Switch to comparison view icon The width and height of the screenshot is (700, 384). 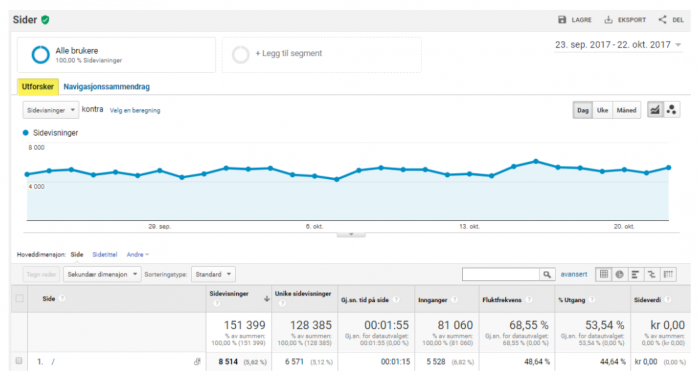(652, 274)
